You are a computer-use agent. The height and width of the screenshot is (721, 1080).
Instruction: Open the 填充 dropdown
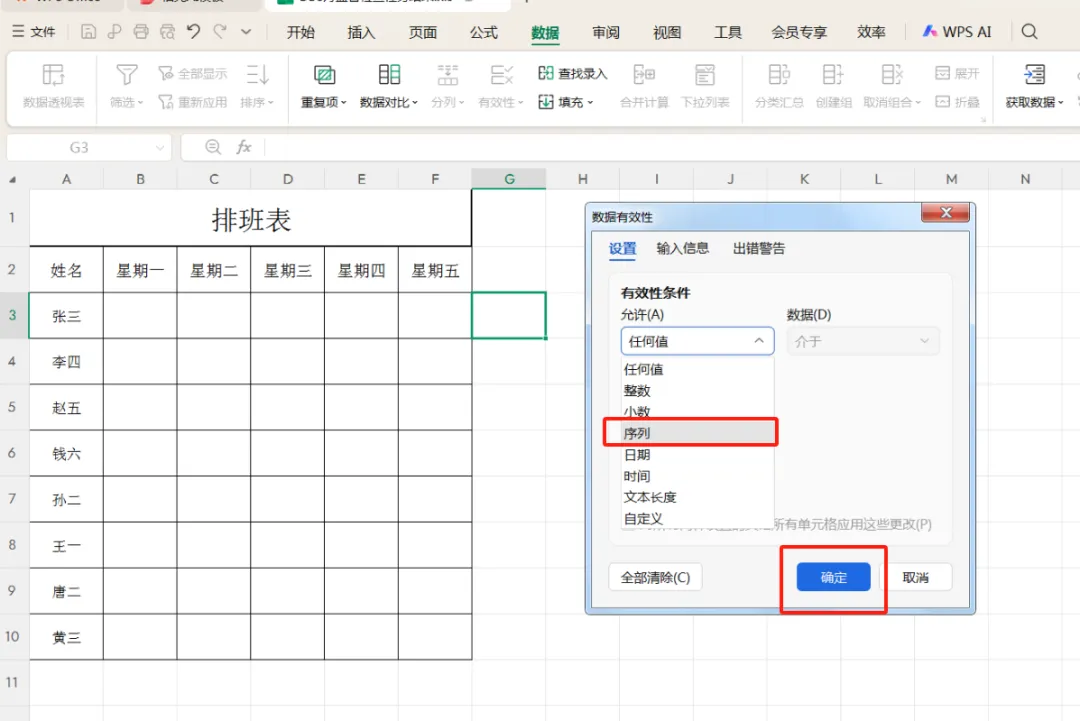[565, 102]
